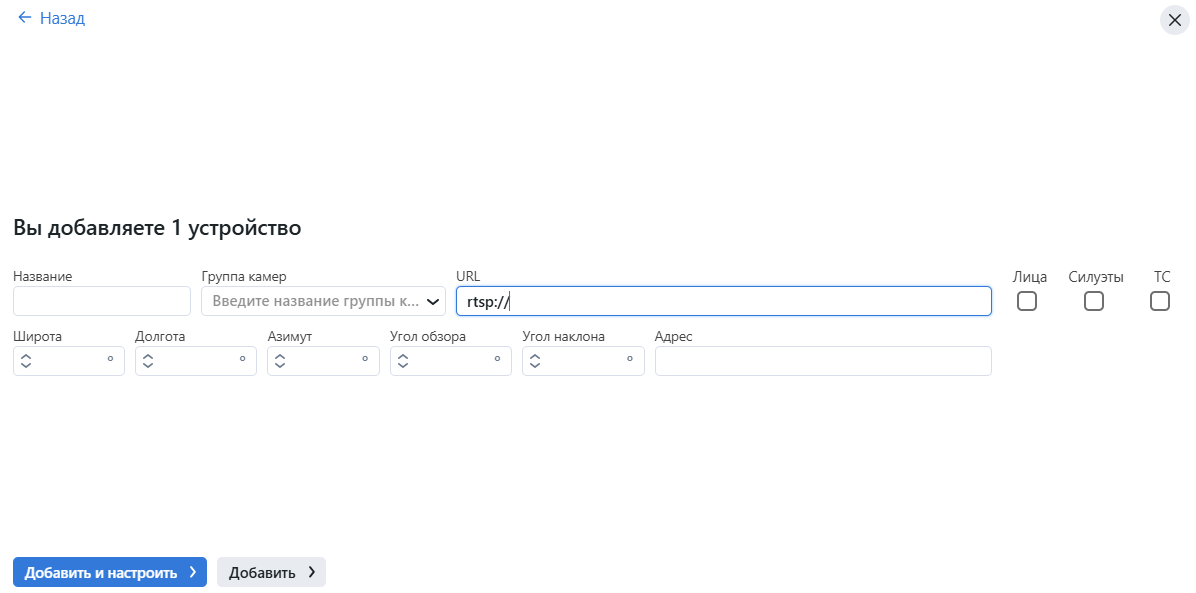Click the up arrow in the Широта spinner

tap(26, 356)
